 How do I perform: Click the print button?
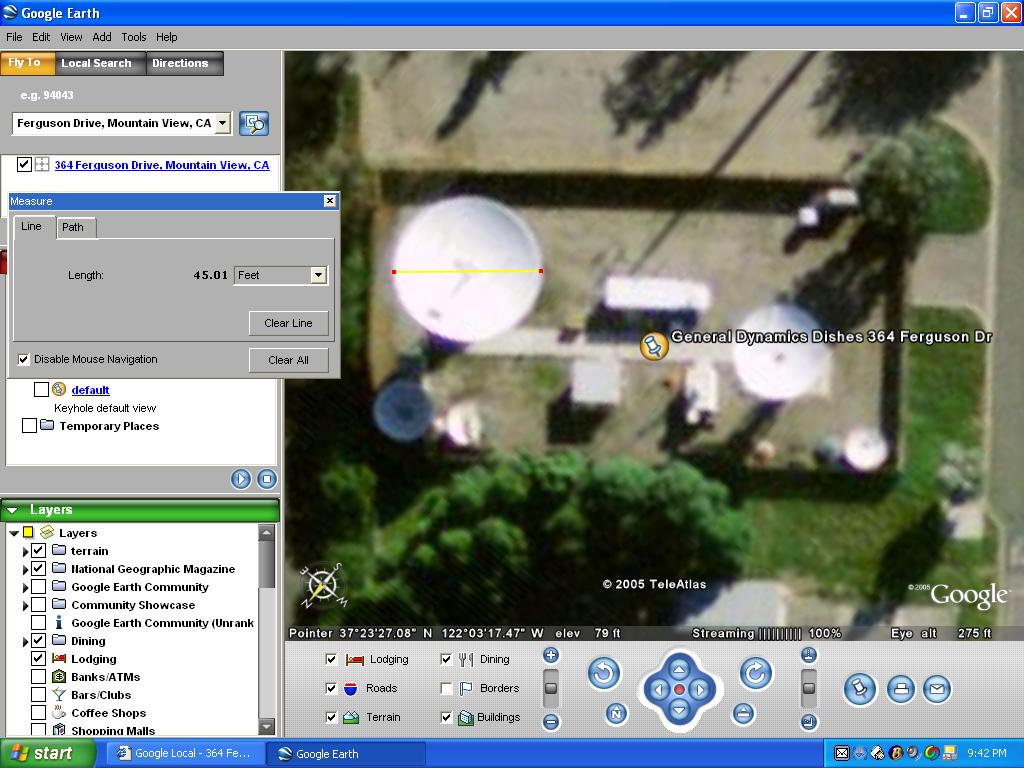tap(901, 689)
